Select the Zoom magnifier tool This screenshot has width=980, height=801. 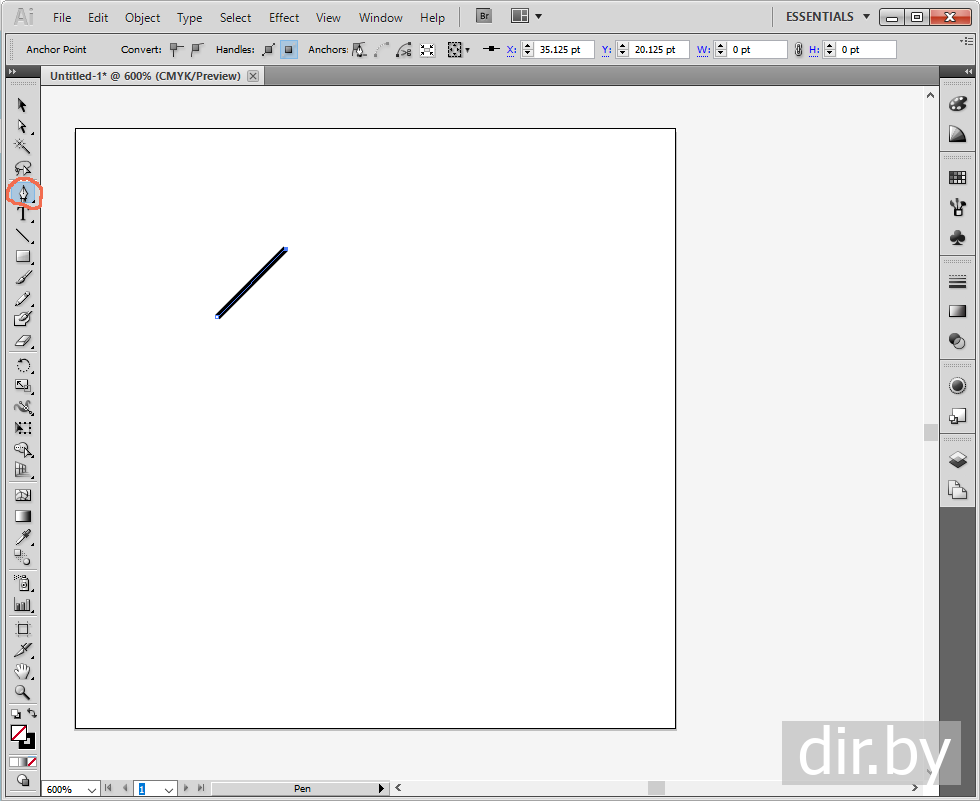point(23,692)
